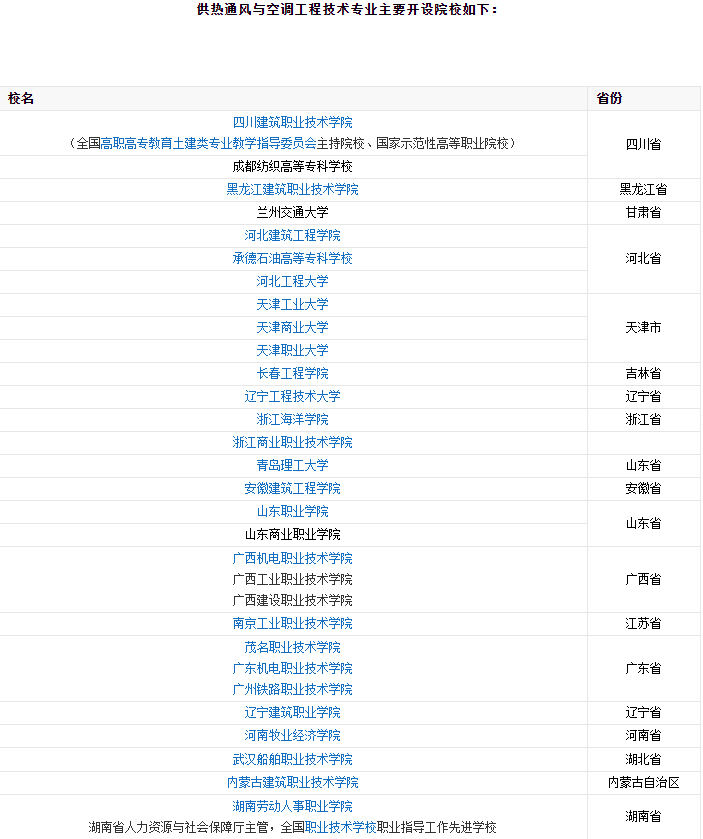Open the 天津工业大学 link
This screenshot has width=703, height=839.
(x=292, y=304)
